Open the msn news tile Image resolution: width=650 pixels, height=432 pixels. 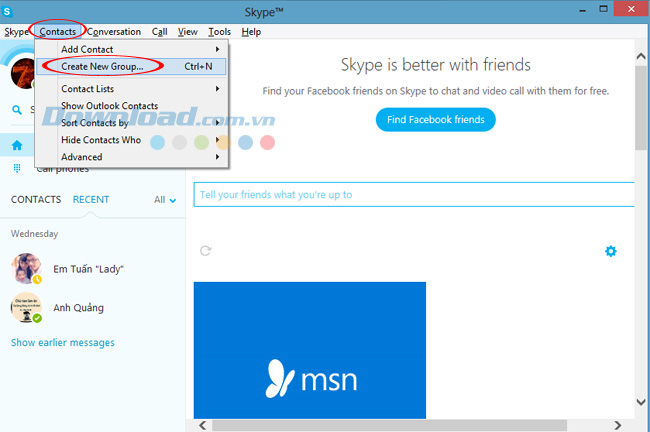pyautogui.click(x=310, y=350)
